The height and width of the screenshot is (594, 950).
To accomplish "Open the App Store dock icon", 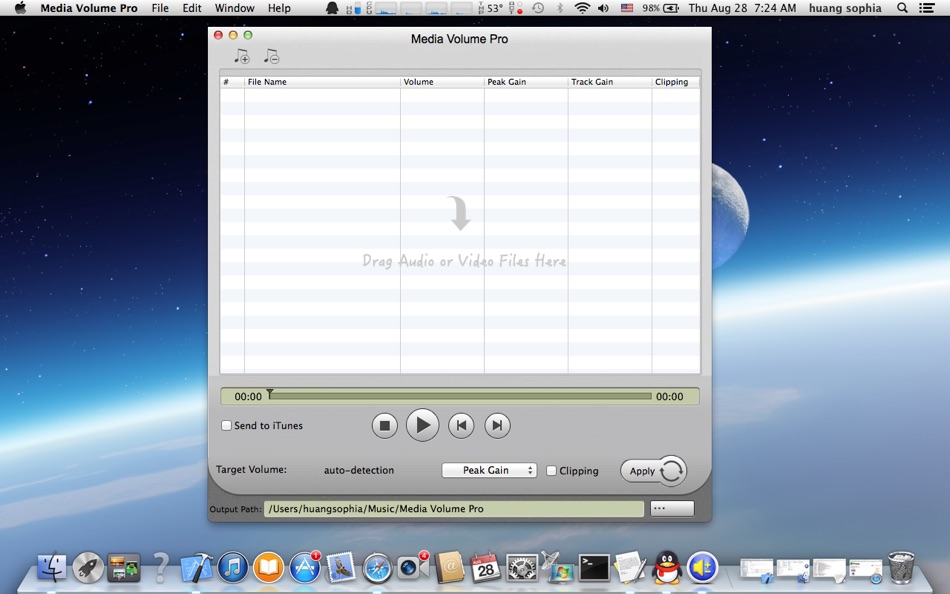I will (305, 568).
